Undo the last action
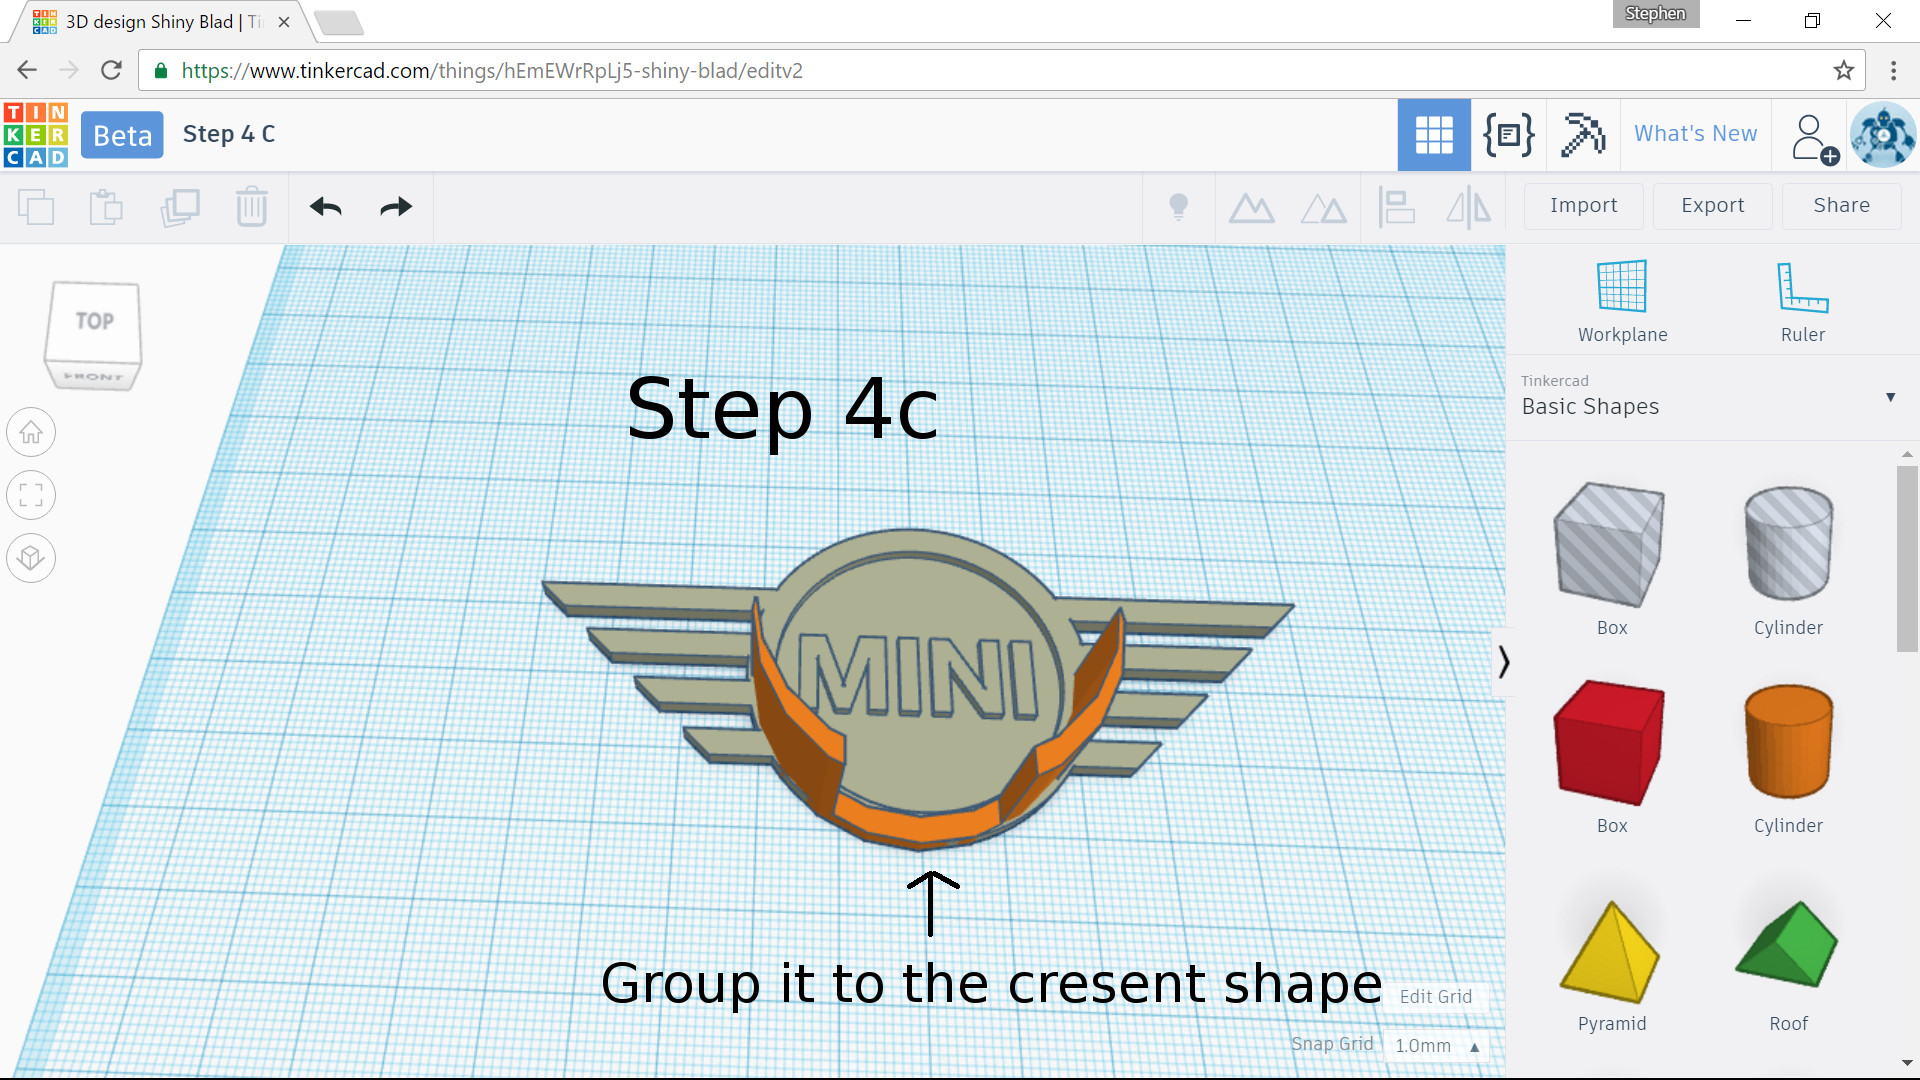Image resolution: width=1920 pixels, height=1080 pixels. coord(326,207)
